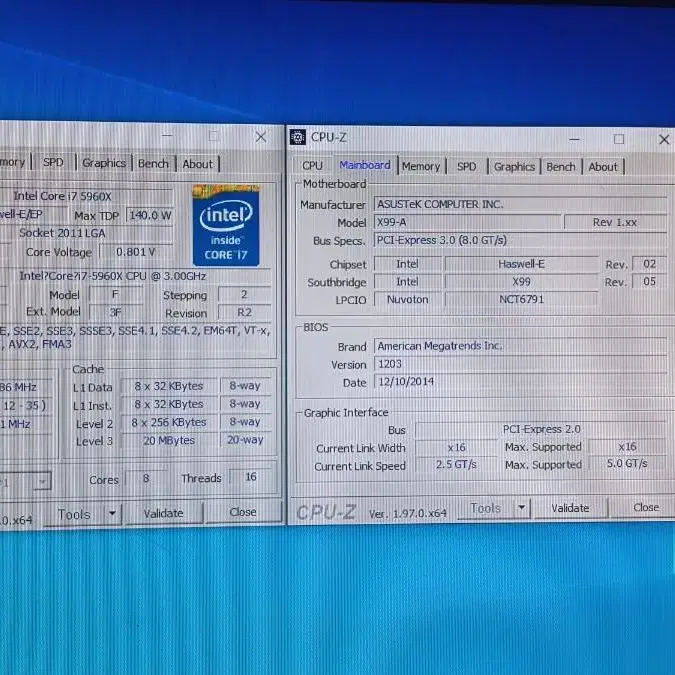Open Bench tab in right CPU-Z window
This screenshot has width=675, height=675.
(x=561, y=167)
